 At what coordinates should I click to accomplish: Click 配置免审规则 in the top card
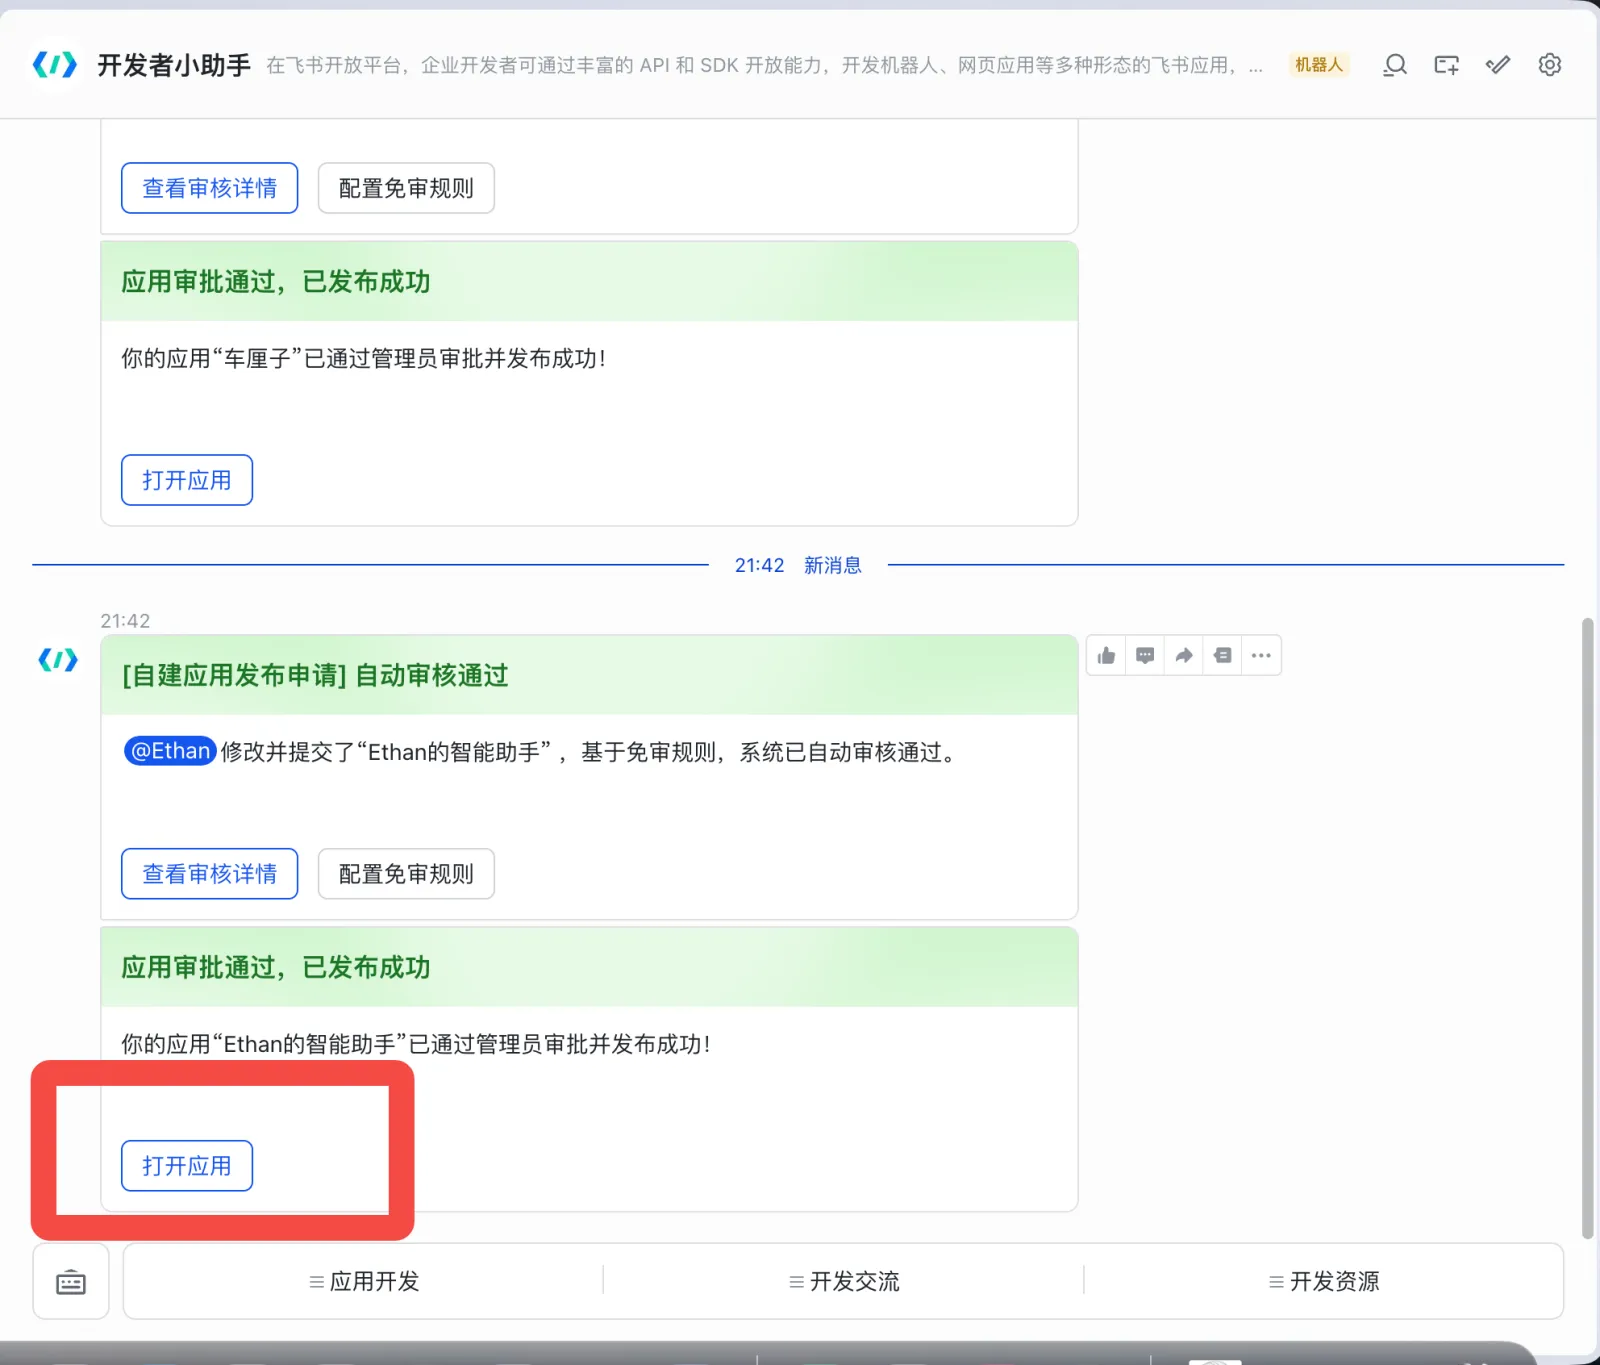click(406, 188)
